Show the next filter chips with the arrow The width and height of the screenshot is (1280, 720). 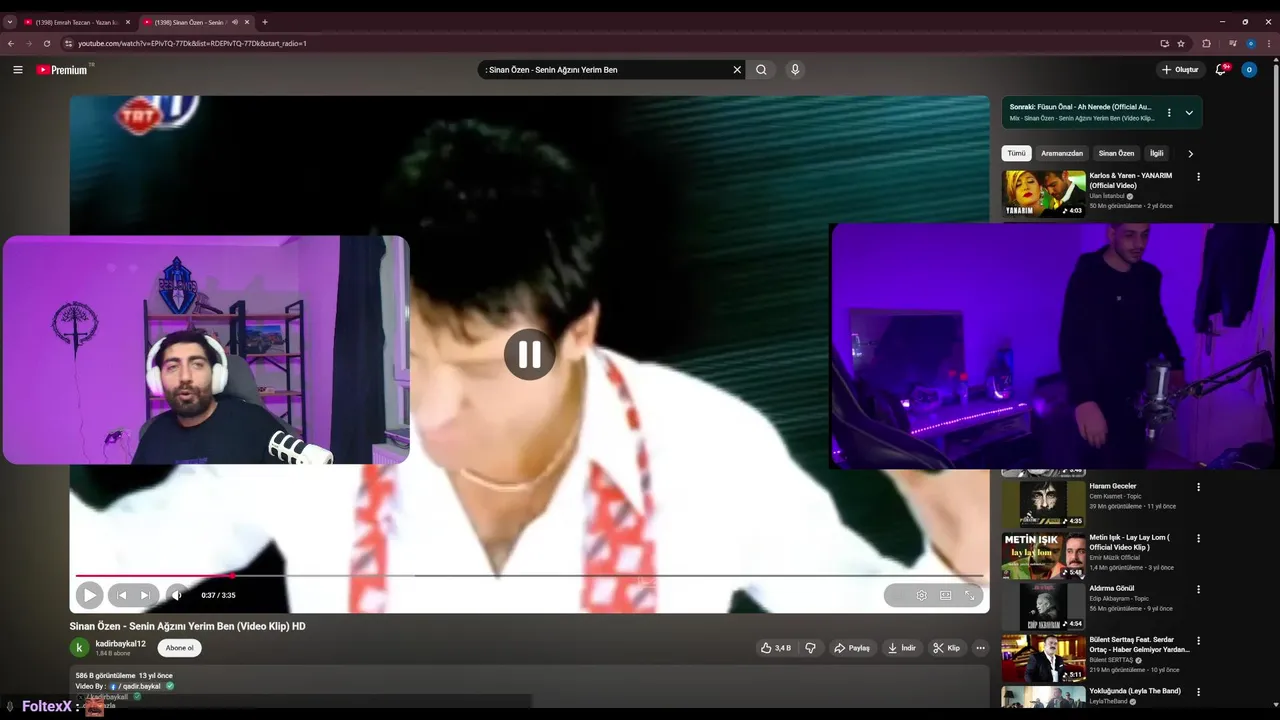[1190, 154]
